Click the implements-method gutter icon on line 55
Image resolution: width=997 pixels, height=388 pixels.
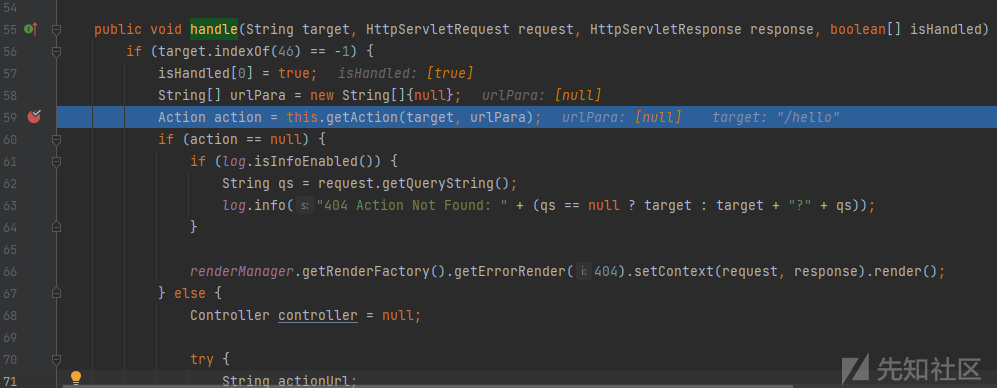pyautogui.click(x=31, y=29)
